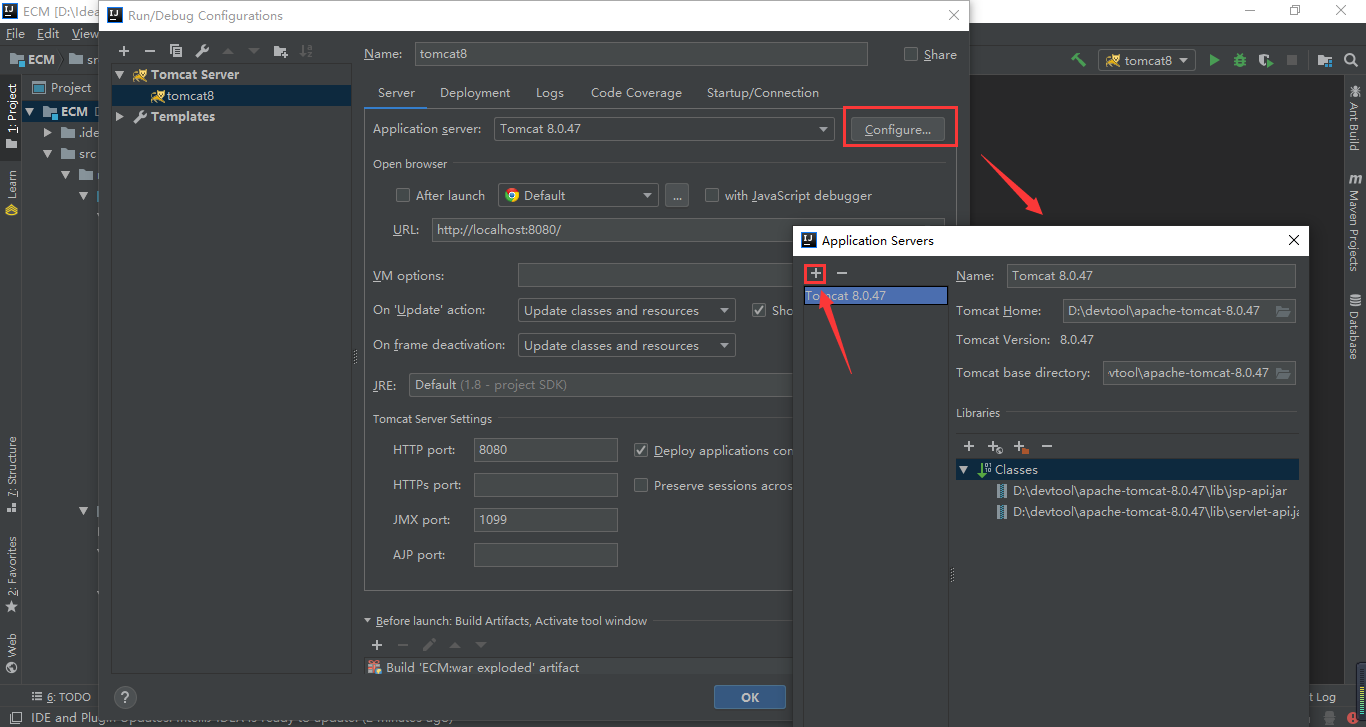Select jsp-api.jar library entry

[1147, 491]
